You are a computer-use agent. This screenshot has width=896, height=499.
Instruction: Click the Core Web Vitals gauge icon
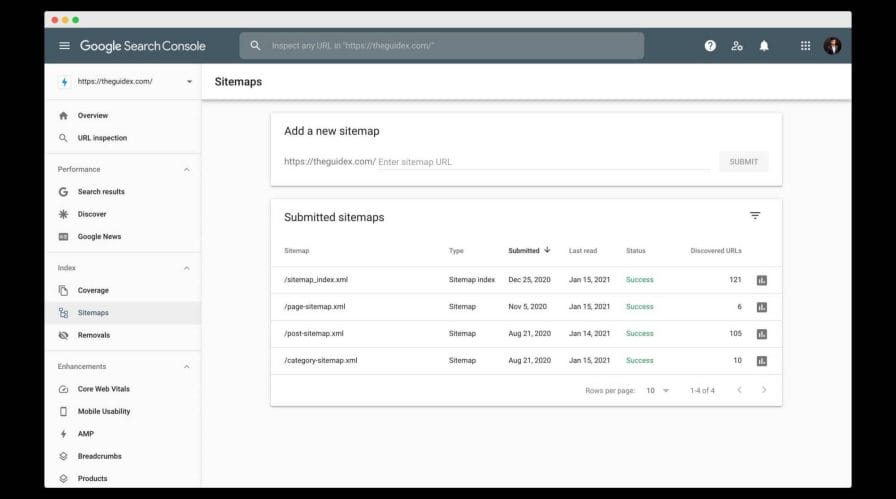(63, 389)
